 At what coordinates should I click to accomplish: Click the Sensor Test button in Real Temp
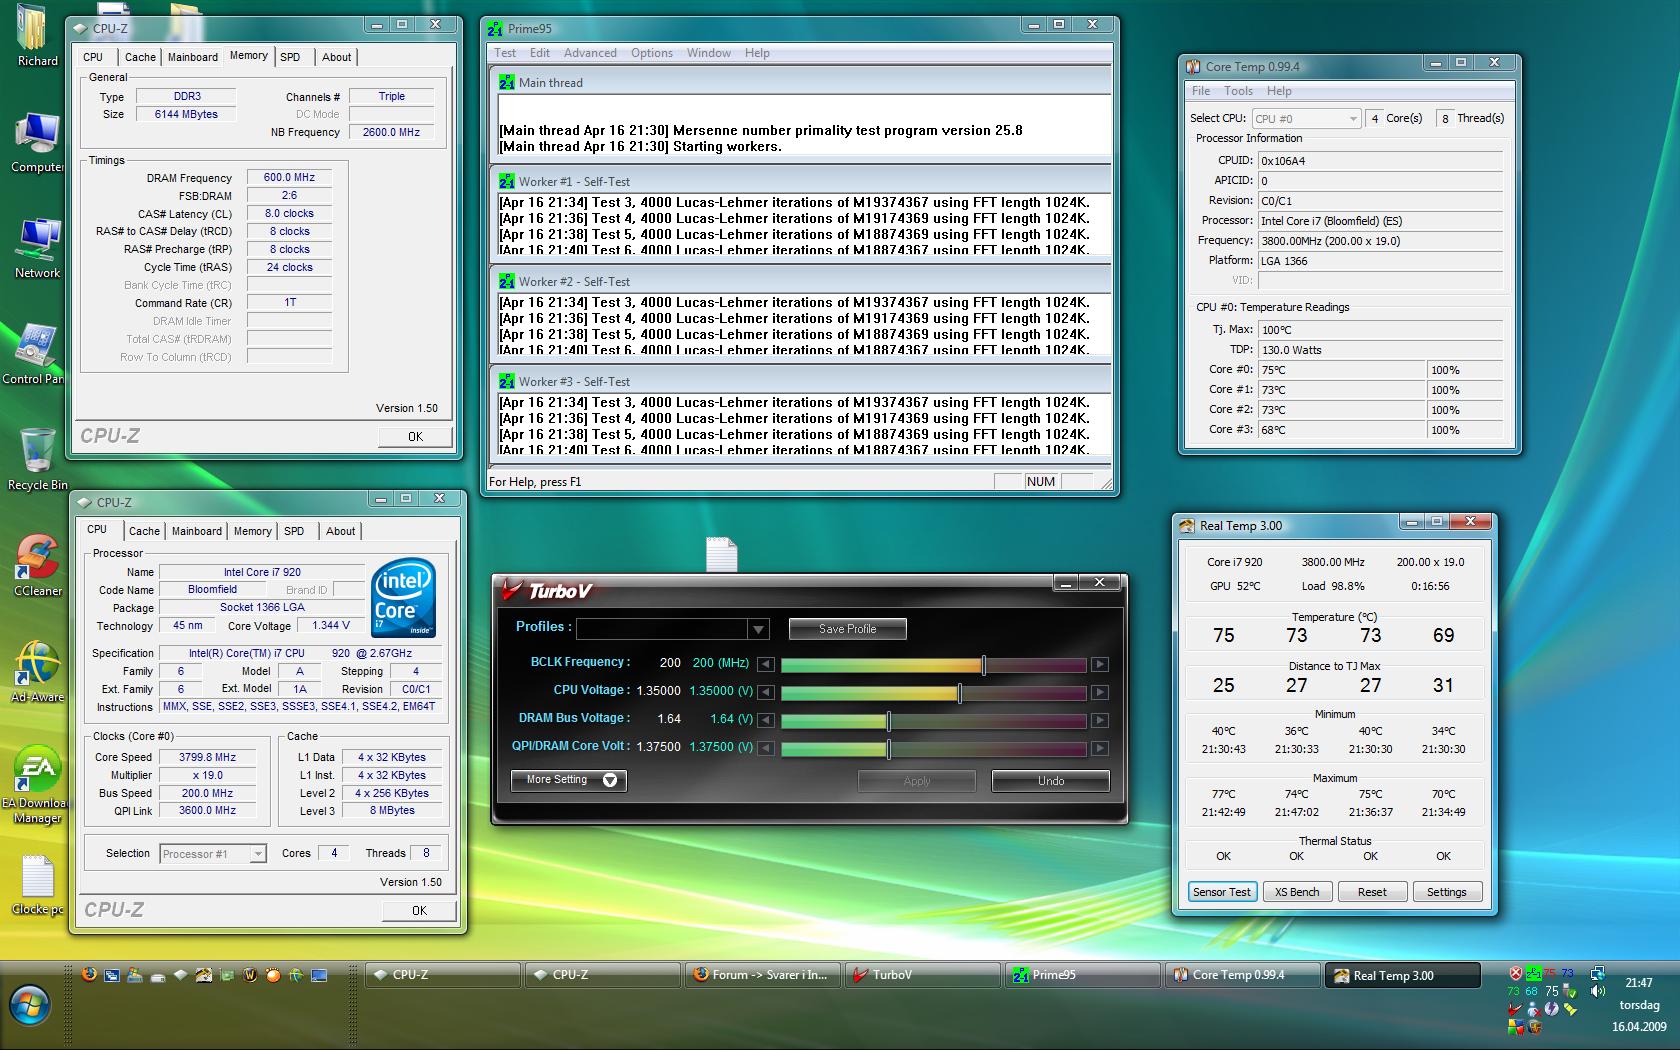(1221, 892)
